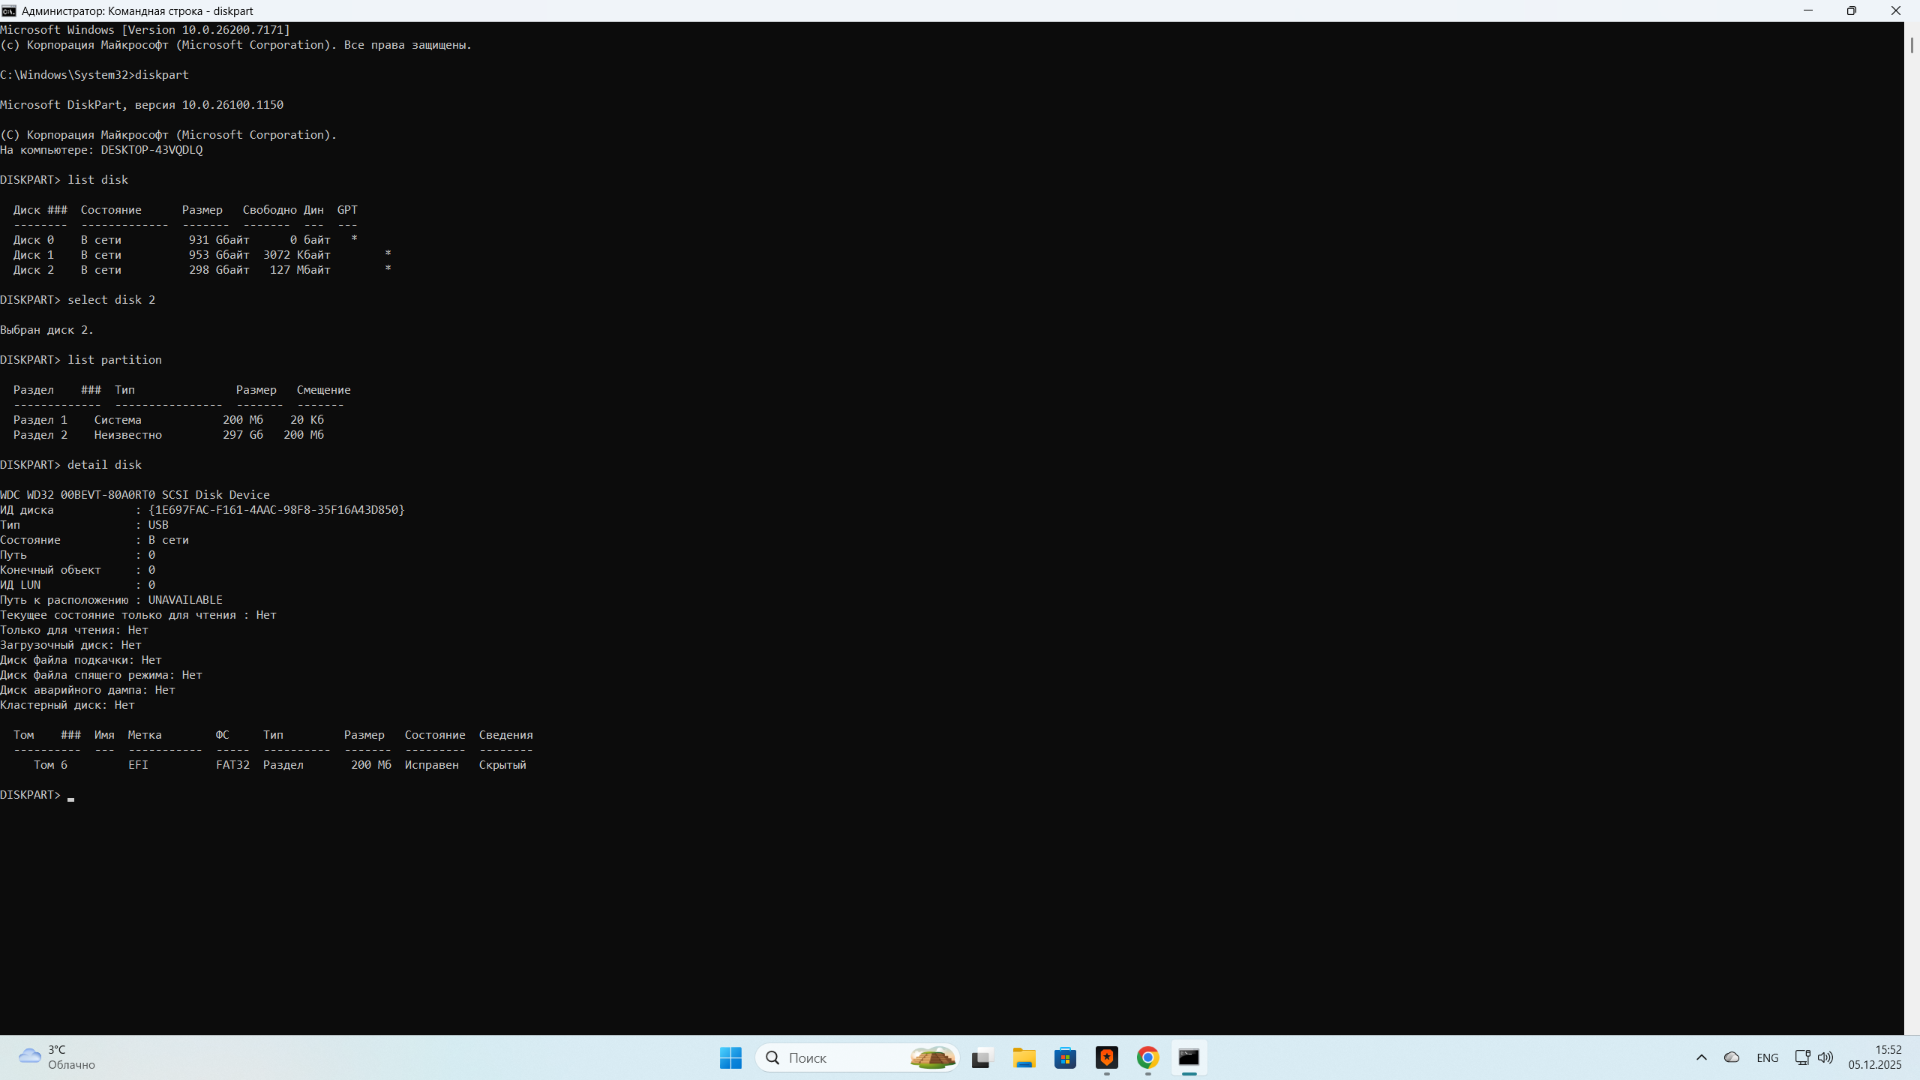This screenshot has width=1920, height=1080.
Task: Open the orange shield app on the taskbar
Action: click(1106, 1058)
